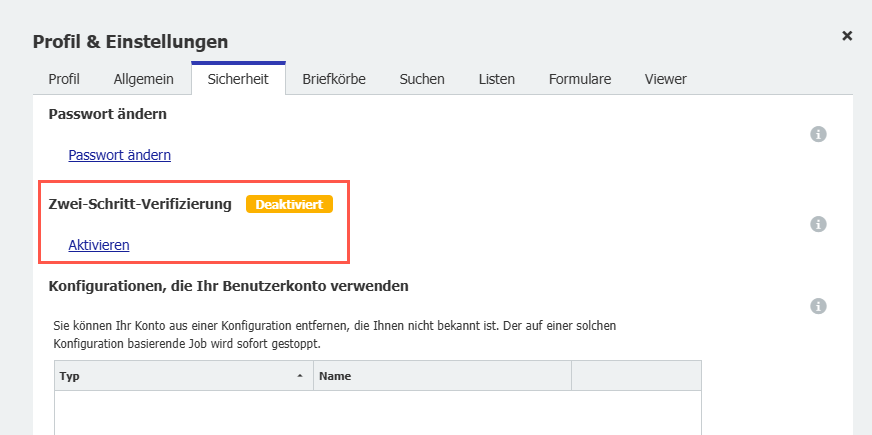Open the Suchen tab
The height and width of the screenshot is (435, 872).
point(422,79)
